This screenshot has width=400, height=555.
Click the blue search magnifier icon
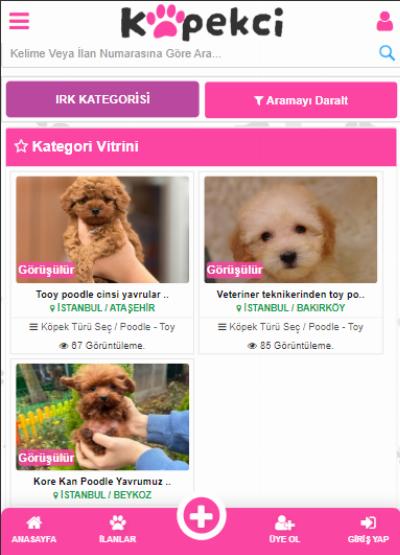(x=387, y=53)
